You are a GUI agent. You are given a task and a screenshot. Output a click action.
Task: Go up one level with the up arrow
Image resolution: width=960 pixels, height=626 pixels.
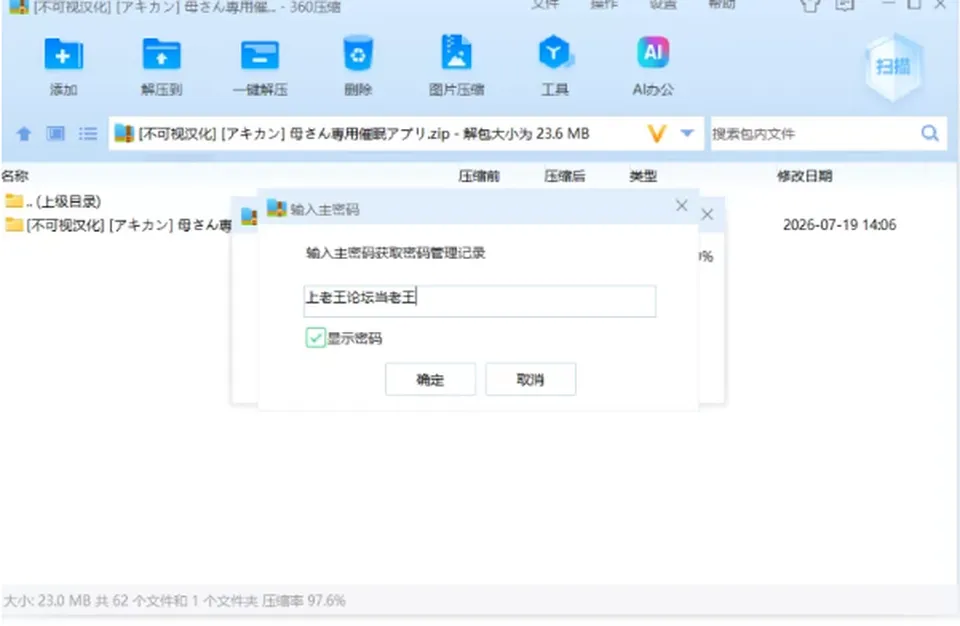24,134
